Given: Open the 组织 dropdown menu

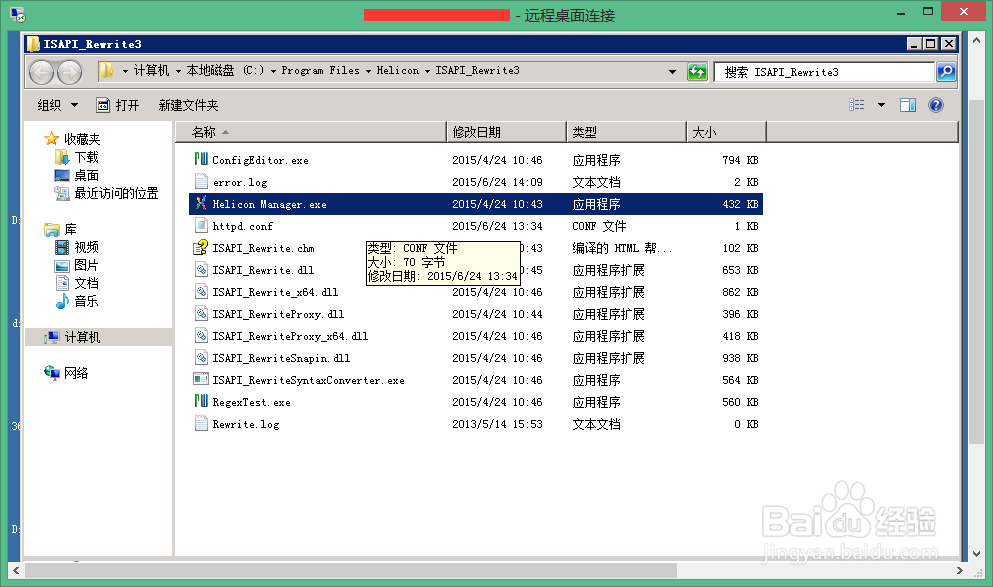Looking at the screenshot, I should coord(58,105).
